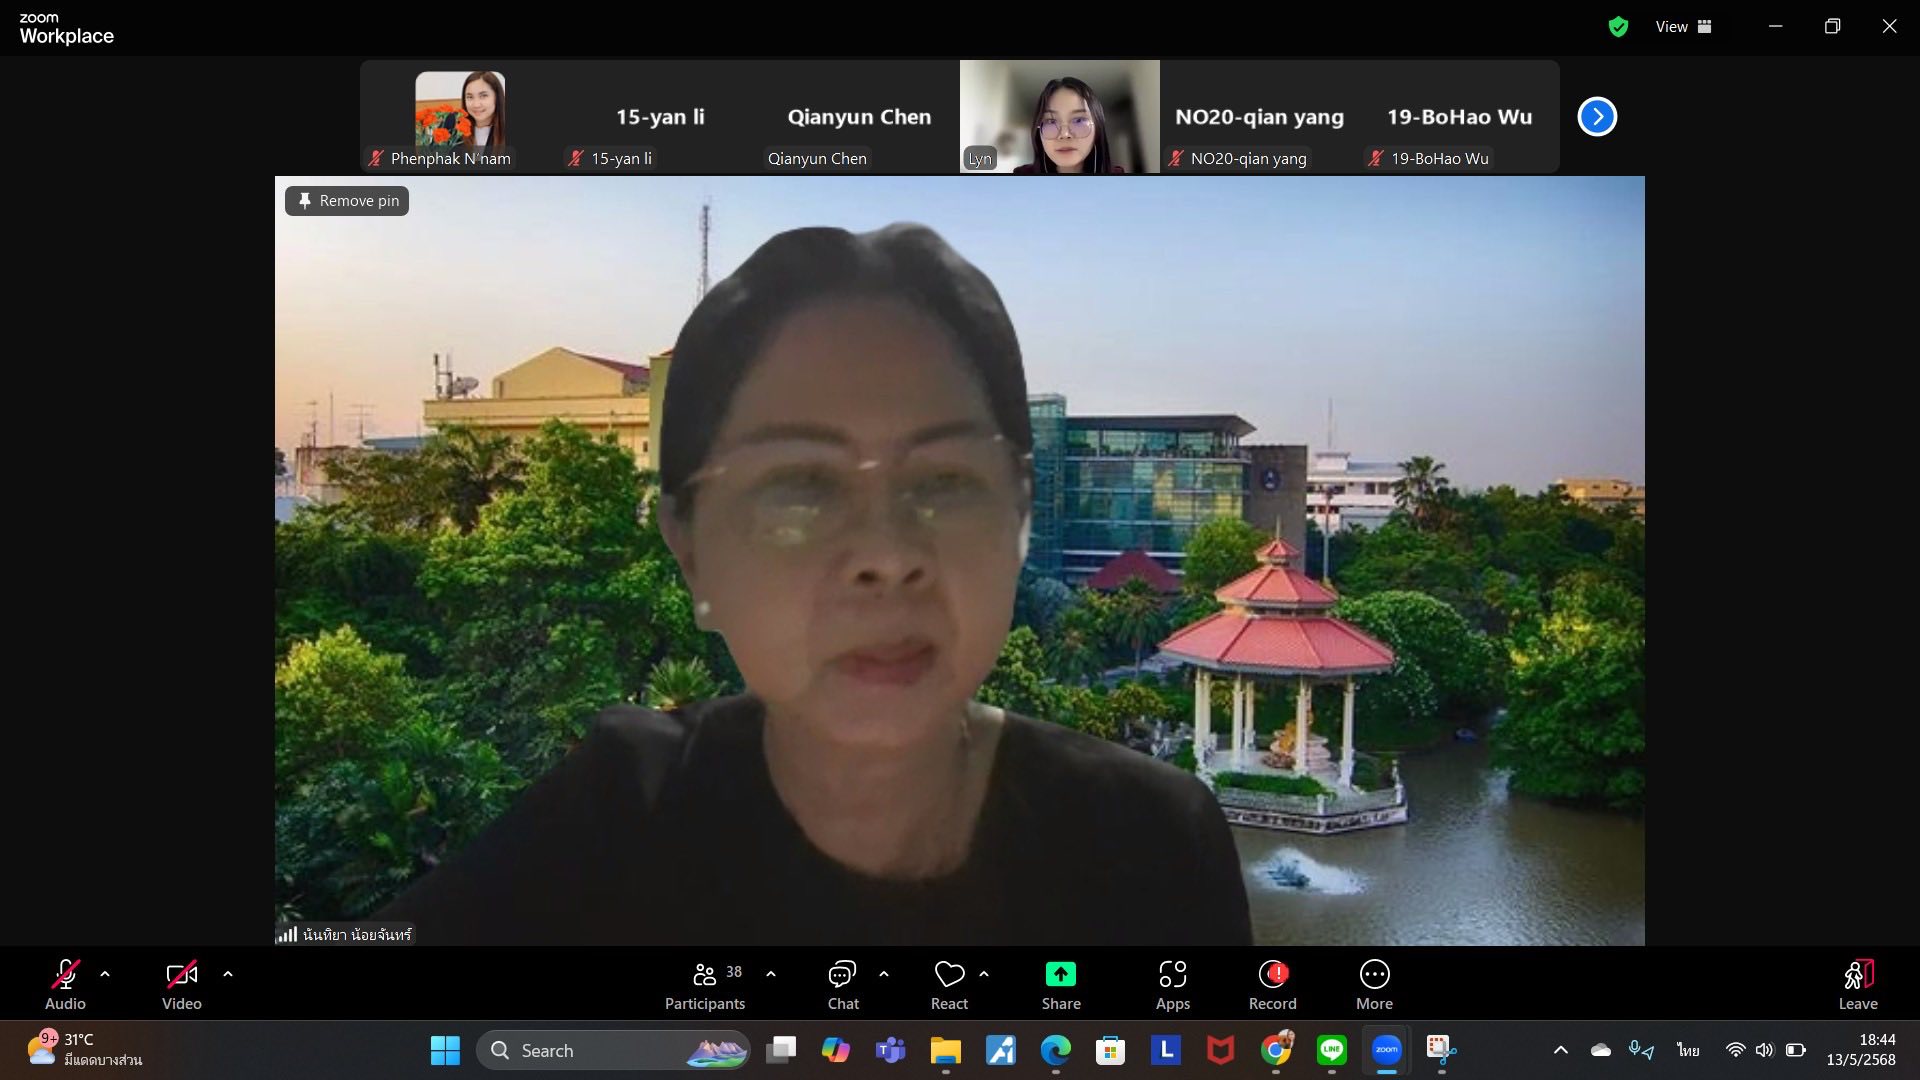Remove pin from the pinned video
This screenshot has height=1080, width=1920.
click(347, 201)
